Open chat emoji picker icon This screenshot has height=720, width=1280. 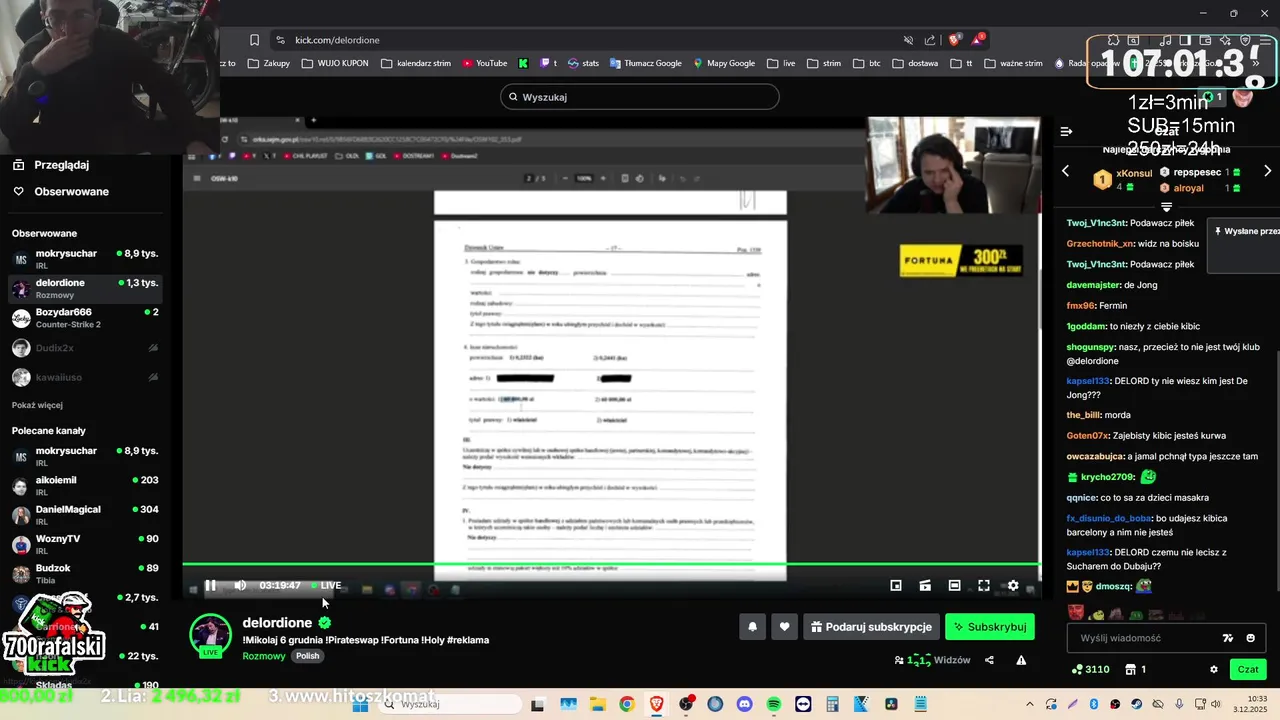tap(1250, 638)
